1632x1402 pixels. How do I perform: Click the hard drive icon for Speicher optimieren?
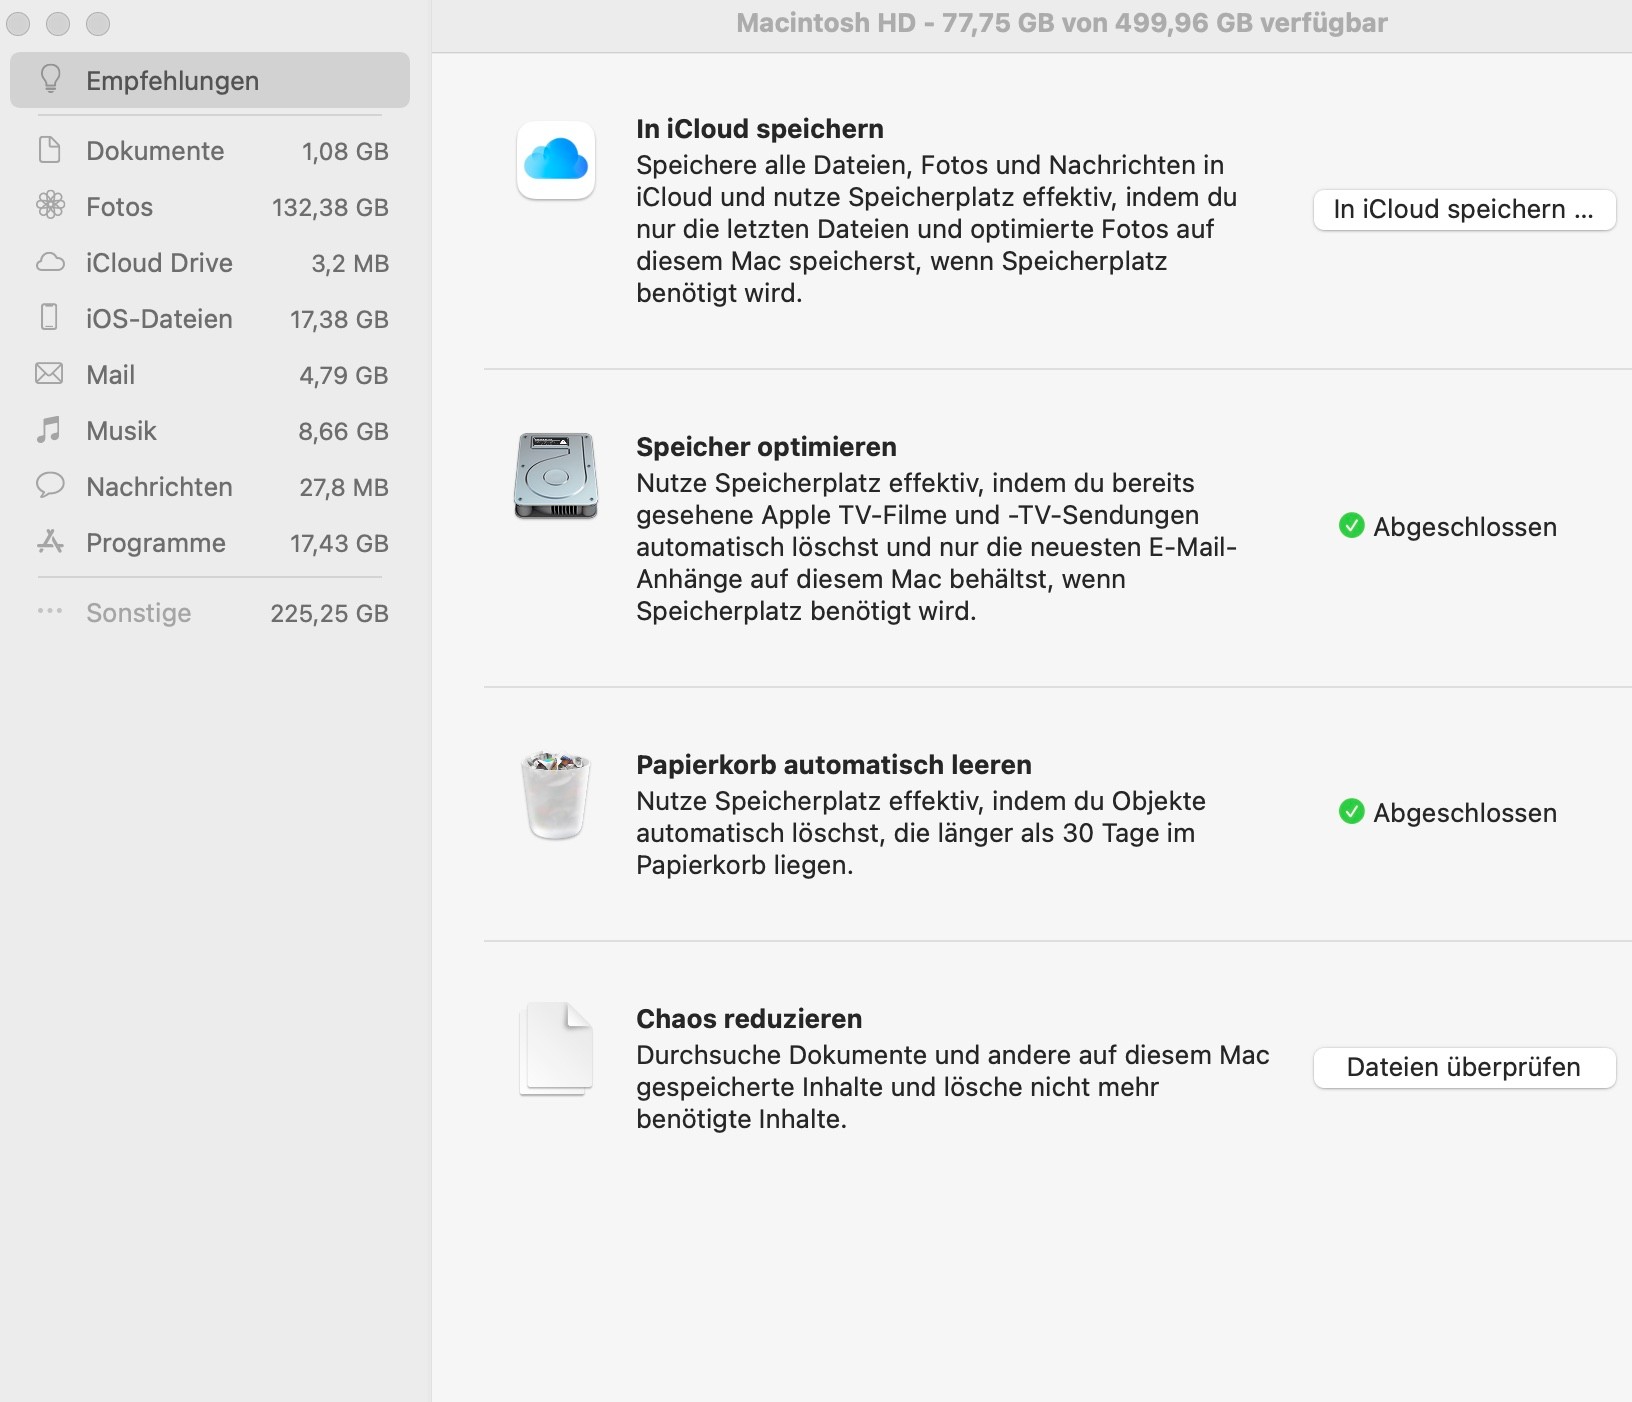coord(556,476)
